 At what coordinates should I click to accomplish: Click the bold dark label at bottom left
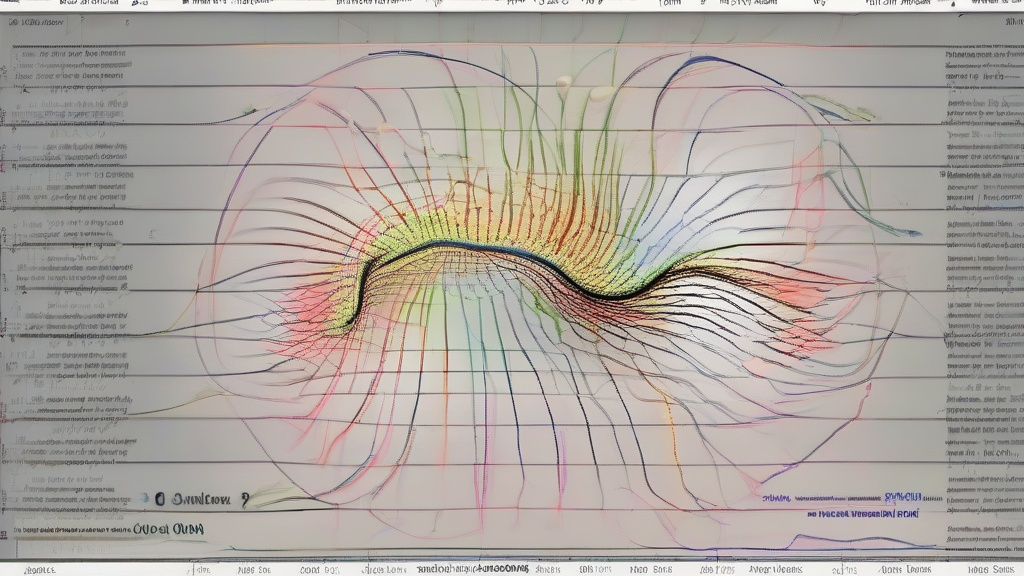169,530
